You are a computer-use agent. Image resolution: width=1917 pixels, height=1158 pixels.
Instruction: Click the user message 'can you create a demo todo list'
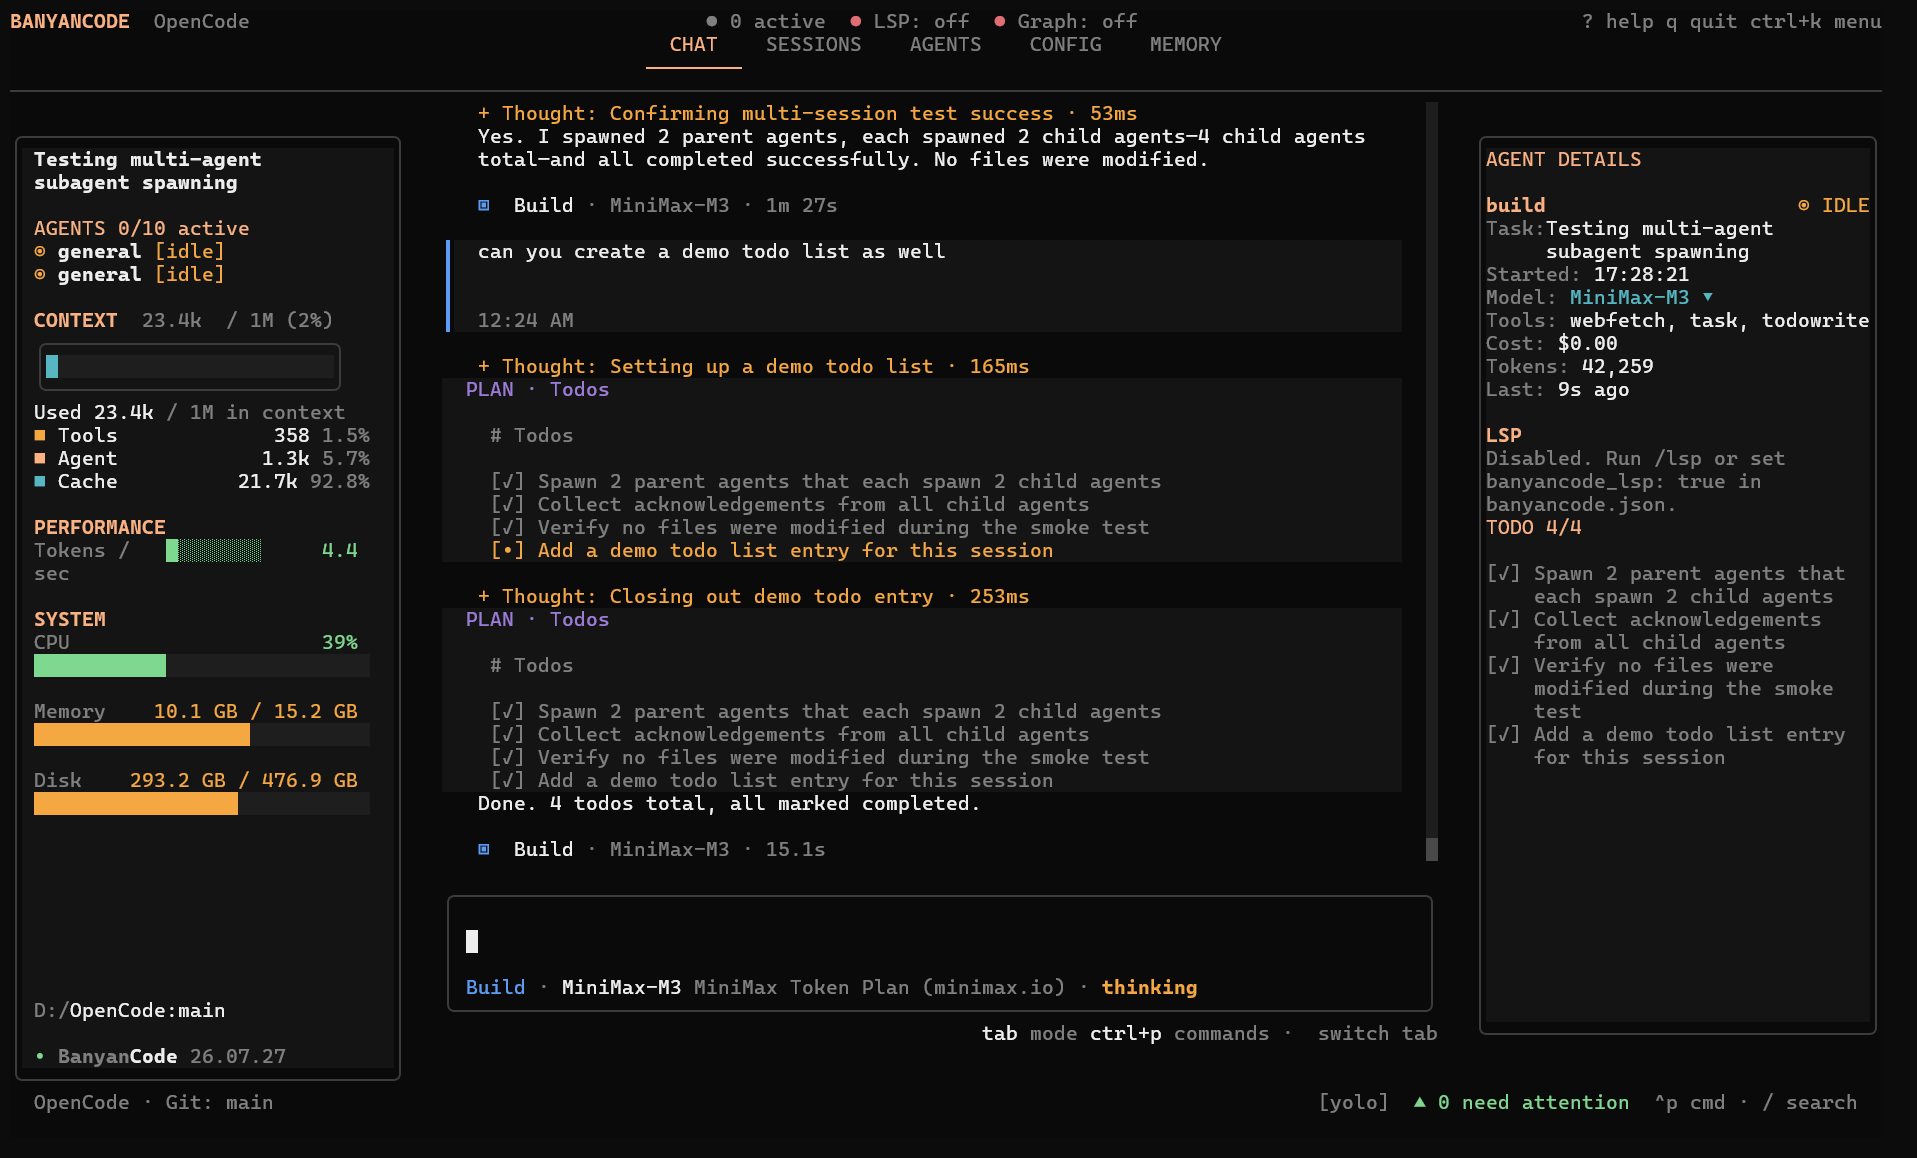point(711,251)
